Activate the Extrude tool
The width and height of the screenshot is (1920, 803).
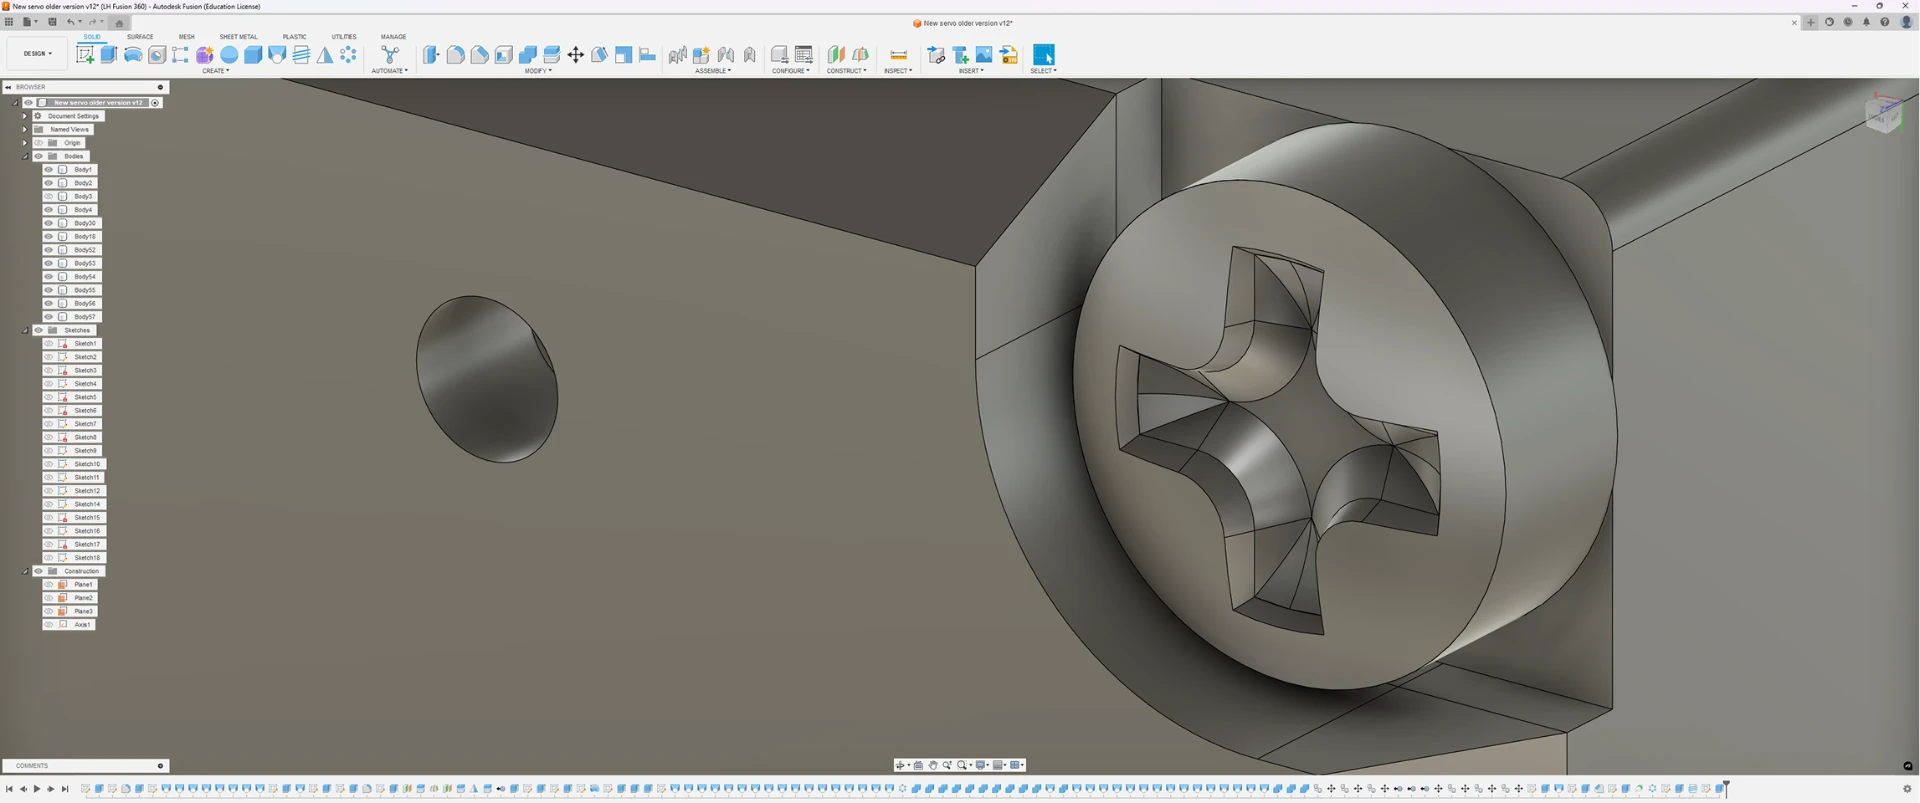click(x=109, y=55)
